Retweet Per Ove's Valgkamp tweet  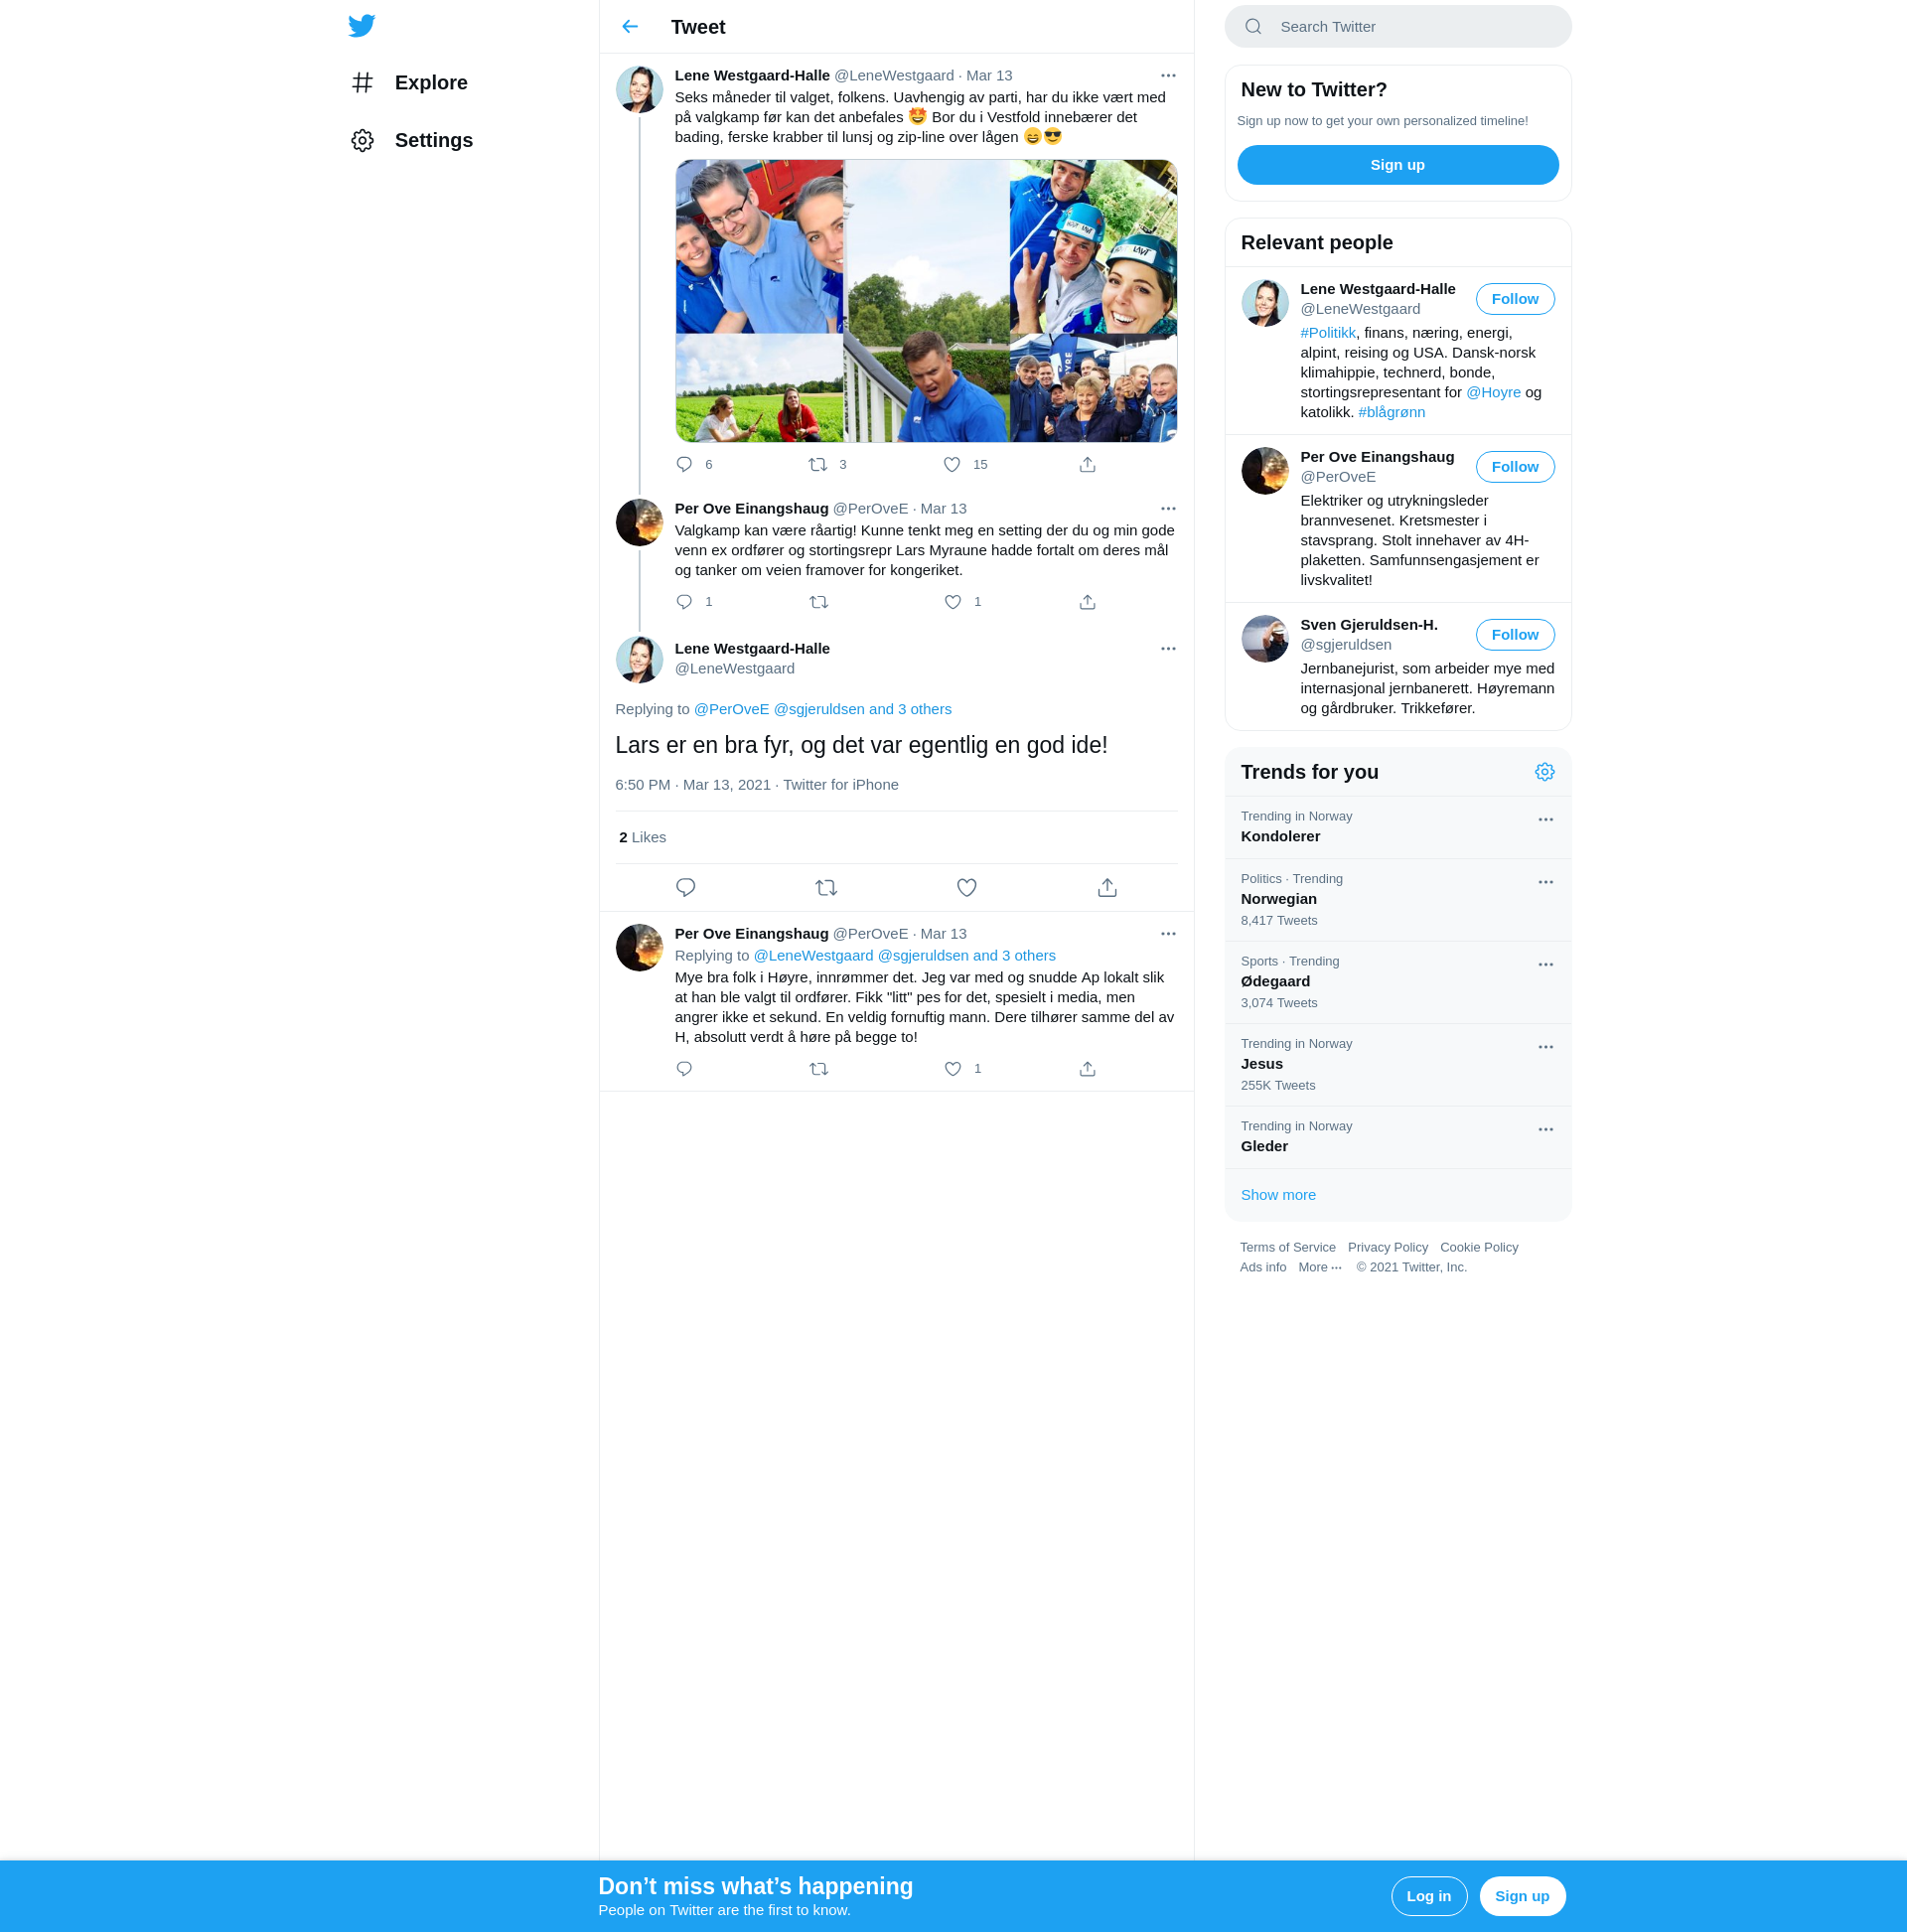[818, 602]
